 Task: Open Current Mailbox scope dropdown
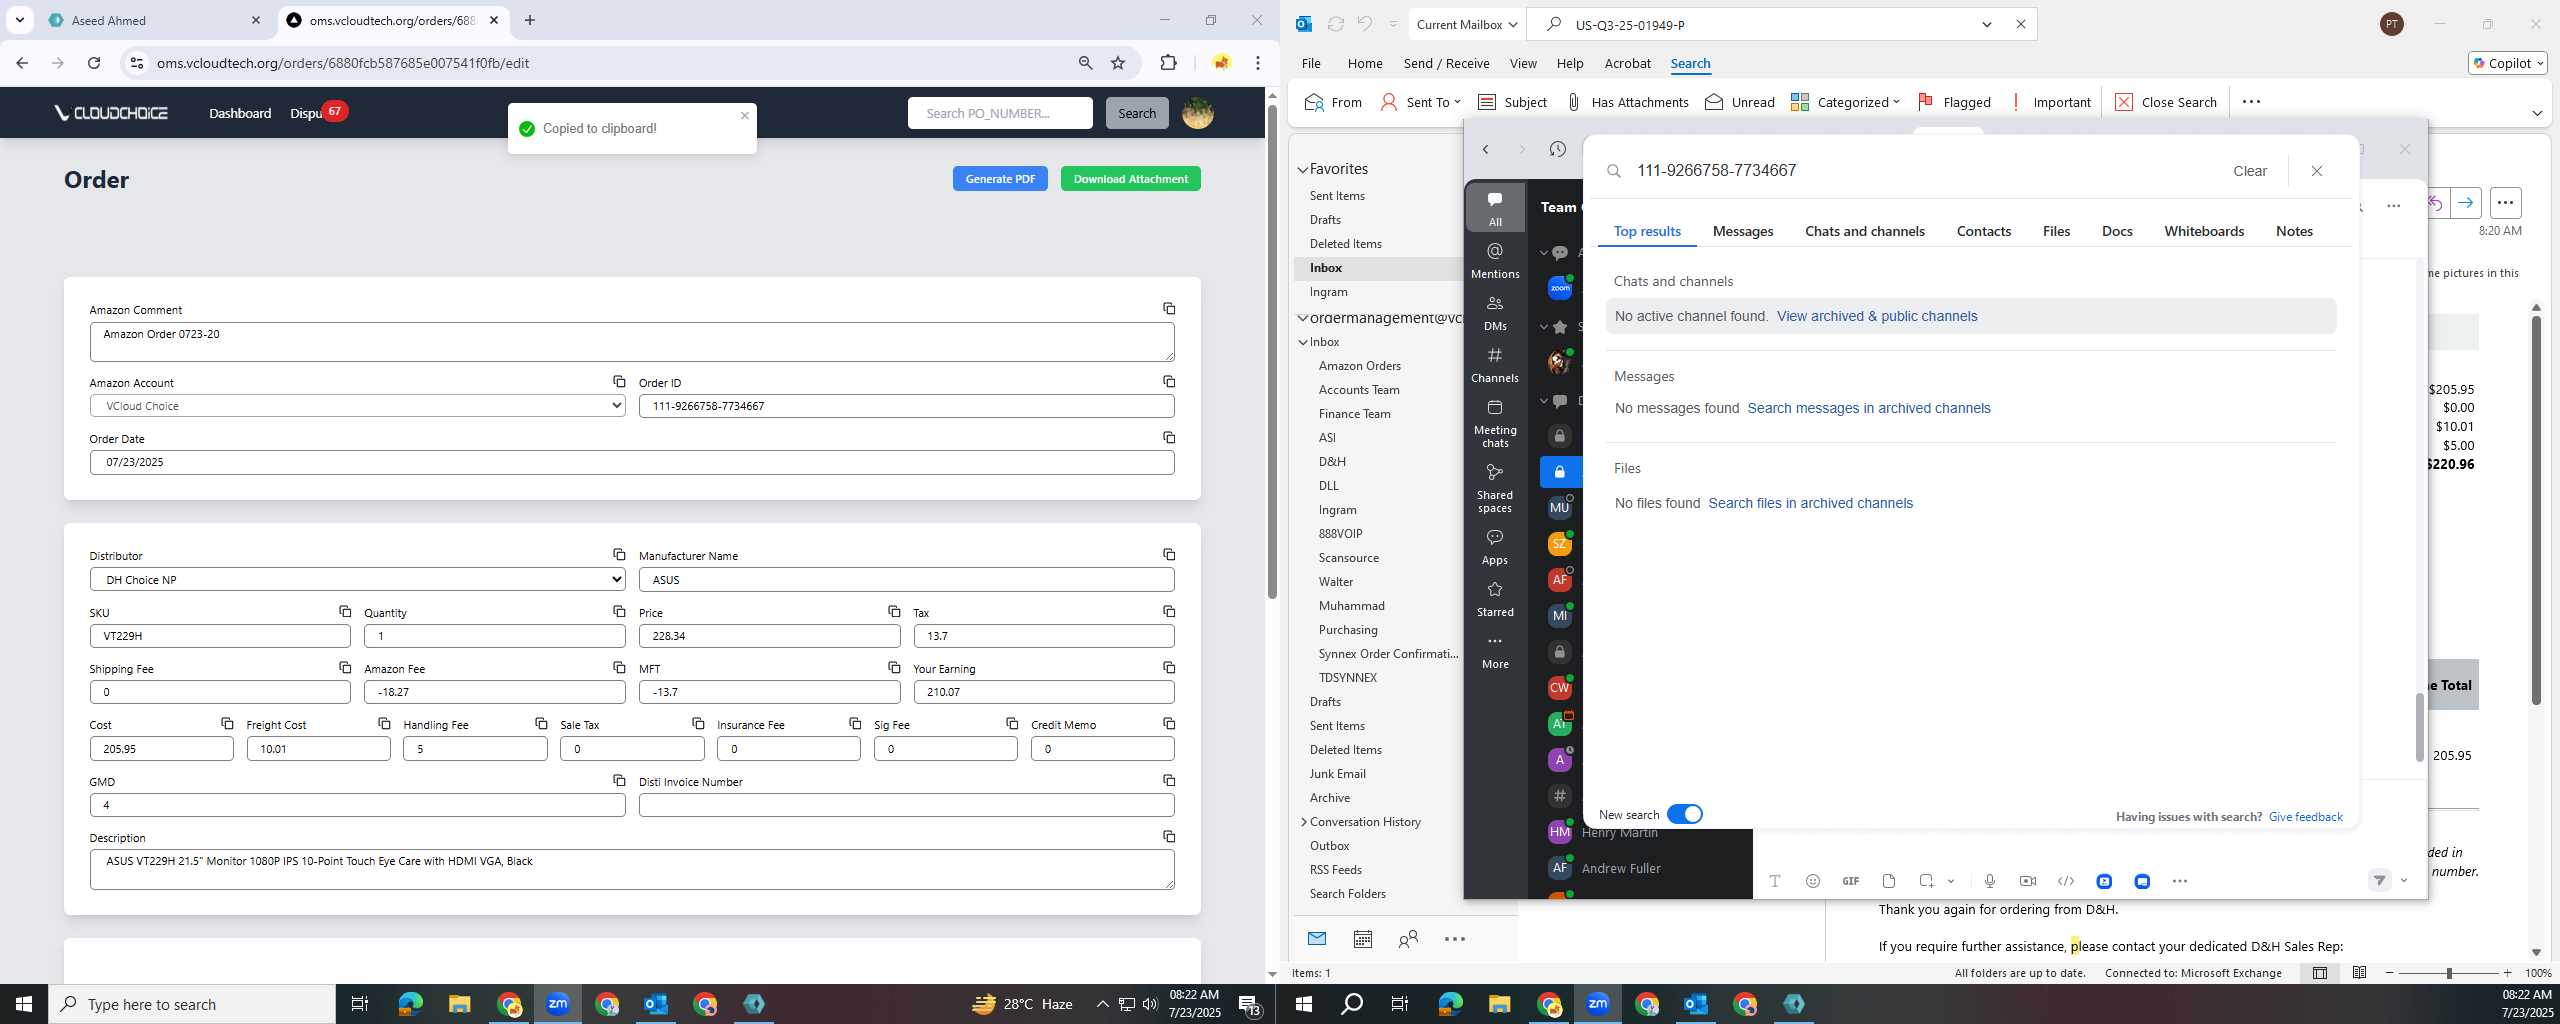[1467, 25]
